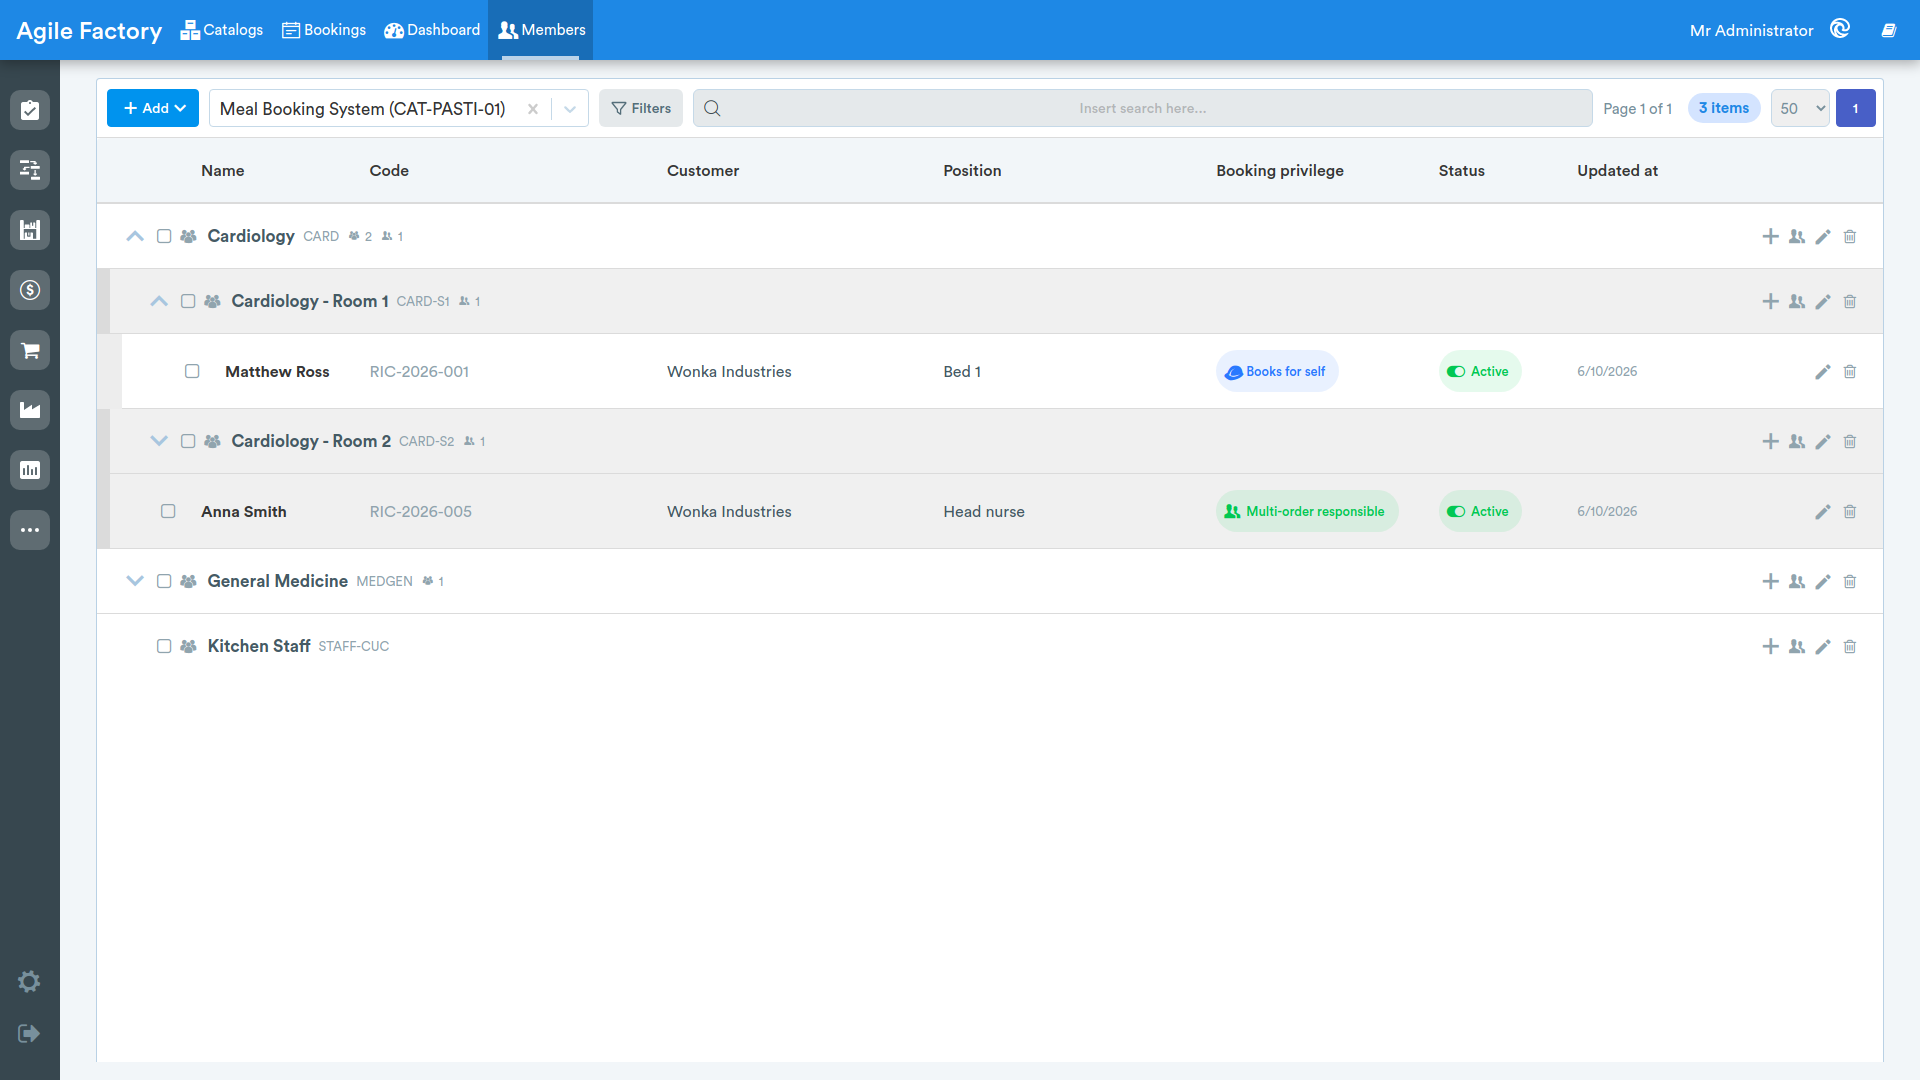Open the shopping cart sidebar icon
This screenshot has width=1920, height=1080.
[x=30, y=350]
